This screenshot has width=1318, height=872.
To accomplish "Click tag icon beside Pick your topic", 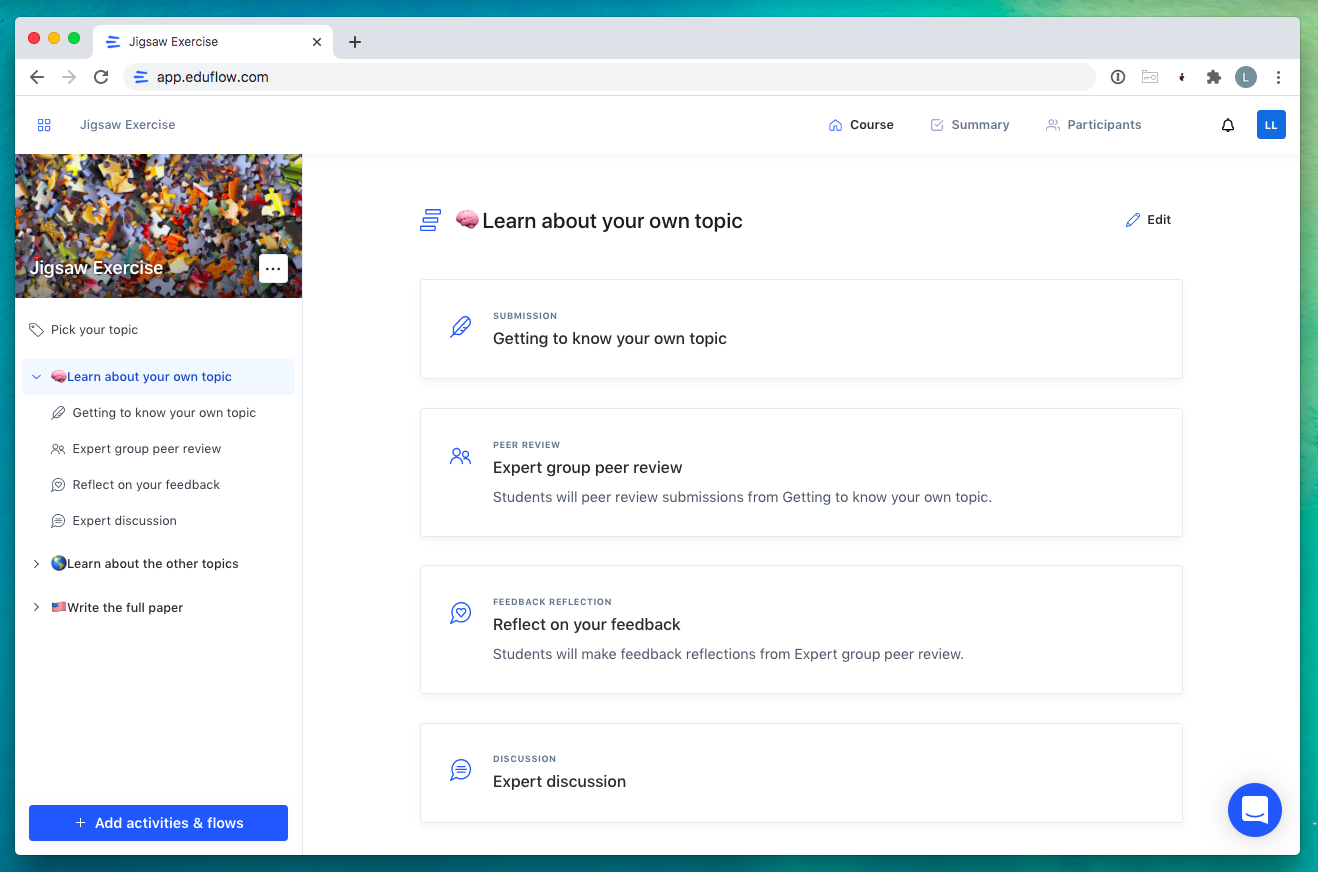I will click(37, 330).
